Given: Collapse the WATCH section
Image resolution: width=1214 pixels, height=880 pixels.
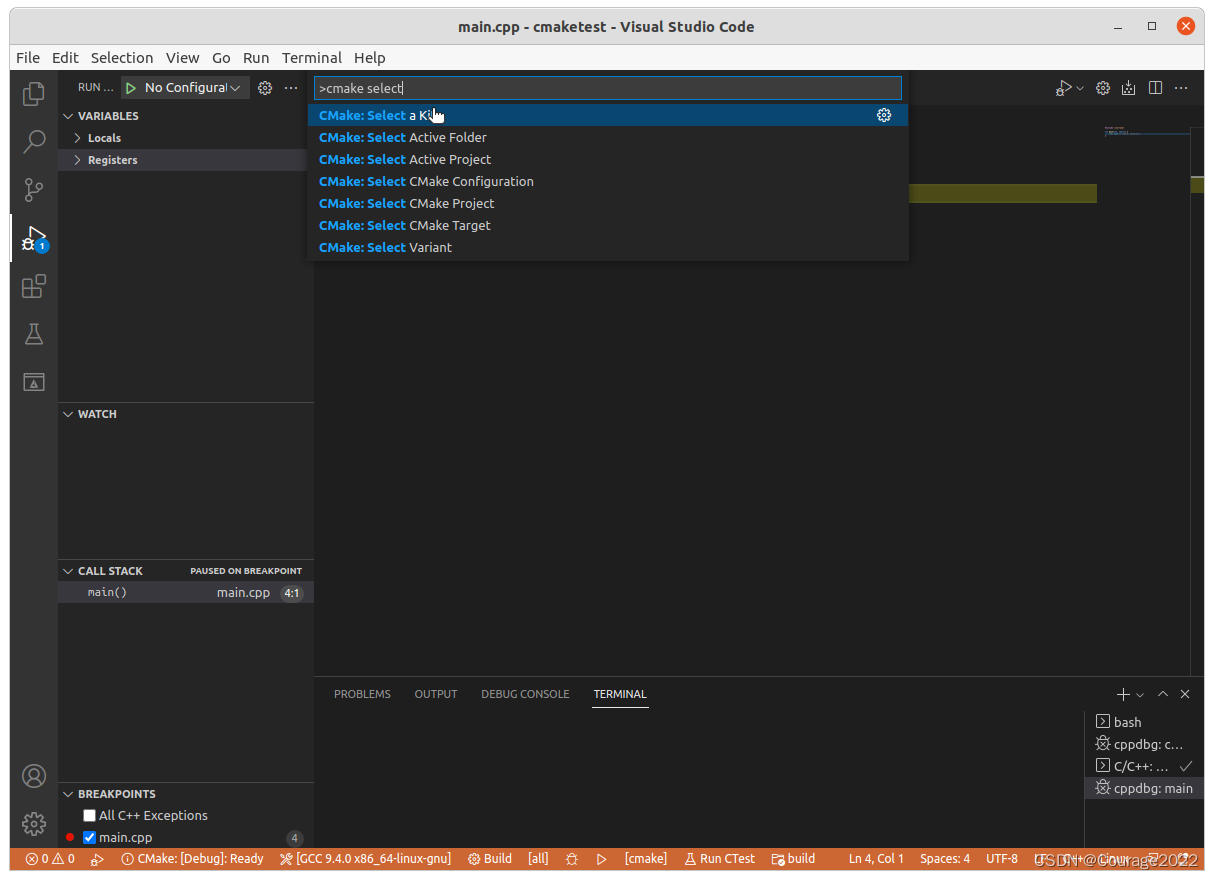Looking at the screenshot, I should click(186, 414).
